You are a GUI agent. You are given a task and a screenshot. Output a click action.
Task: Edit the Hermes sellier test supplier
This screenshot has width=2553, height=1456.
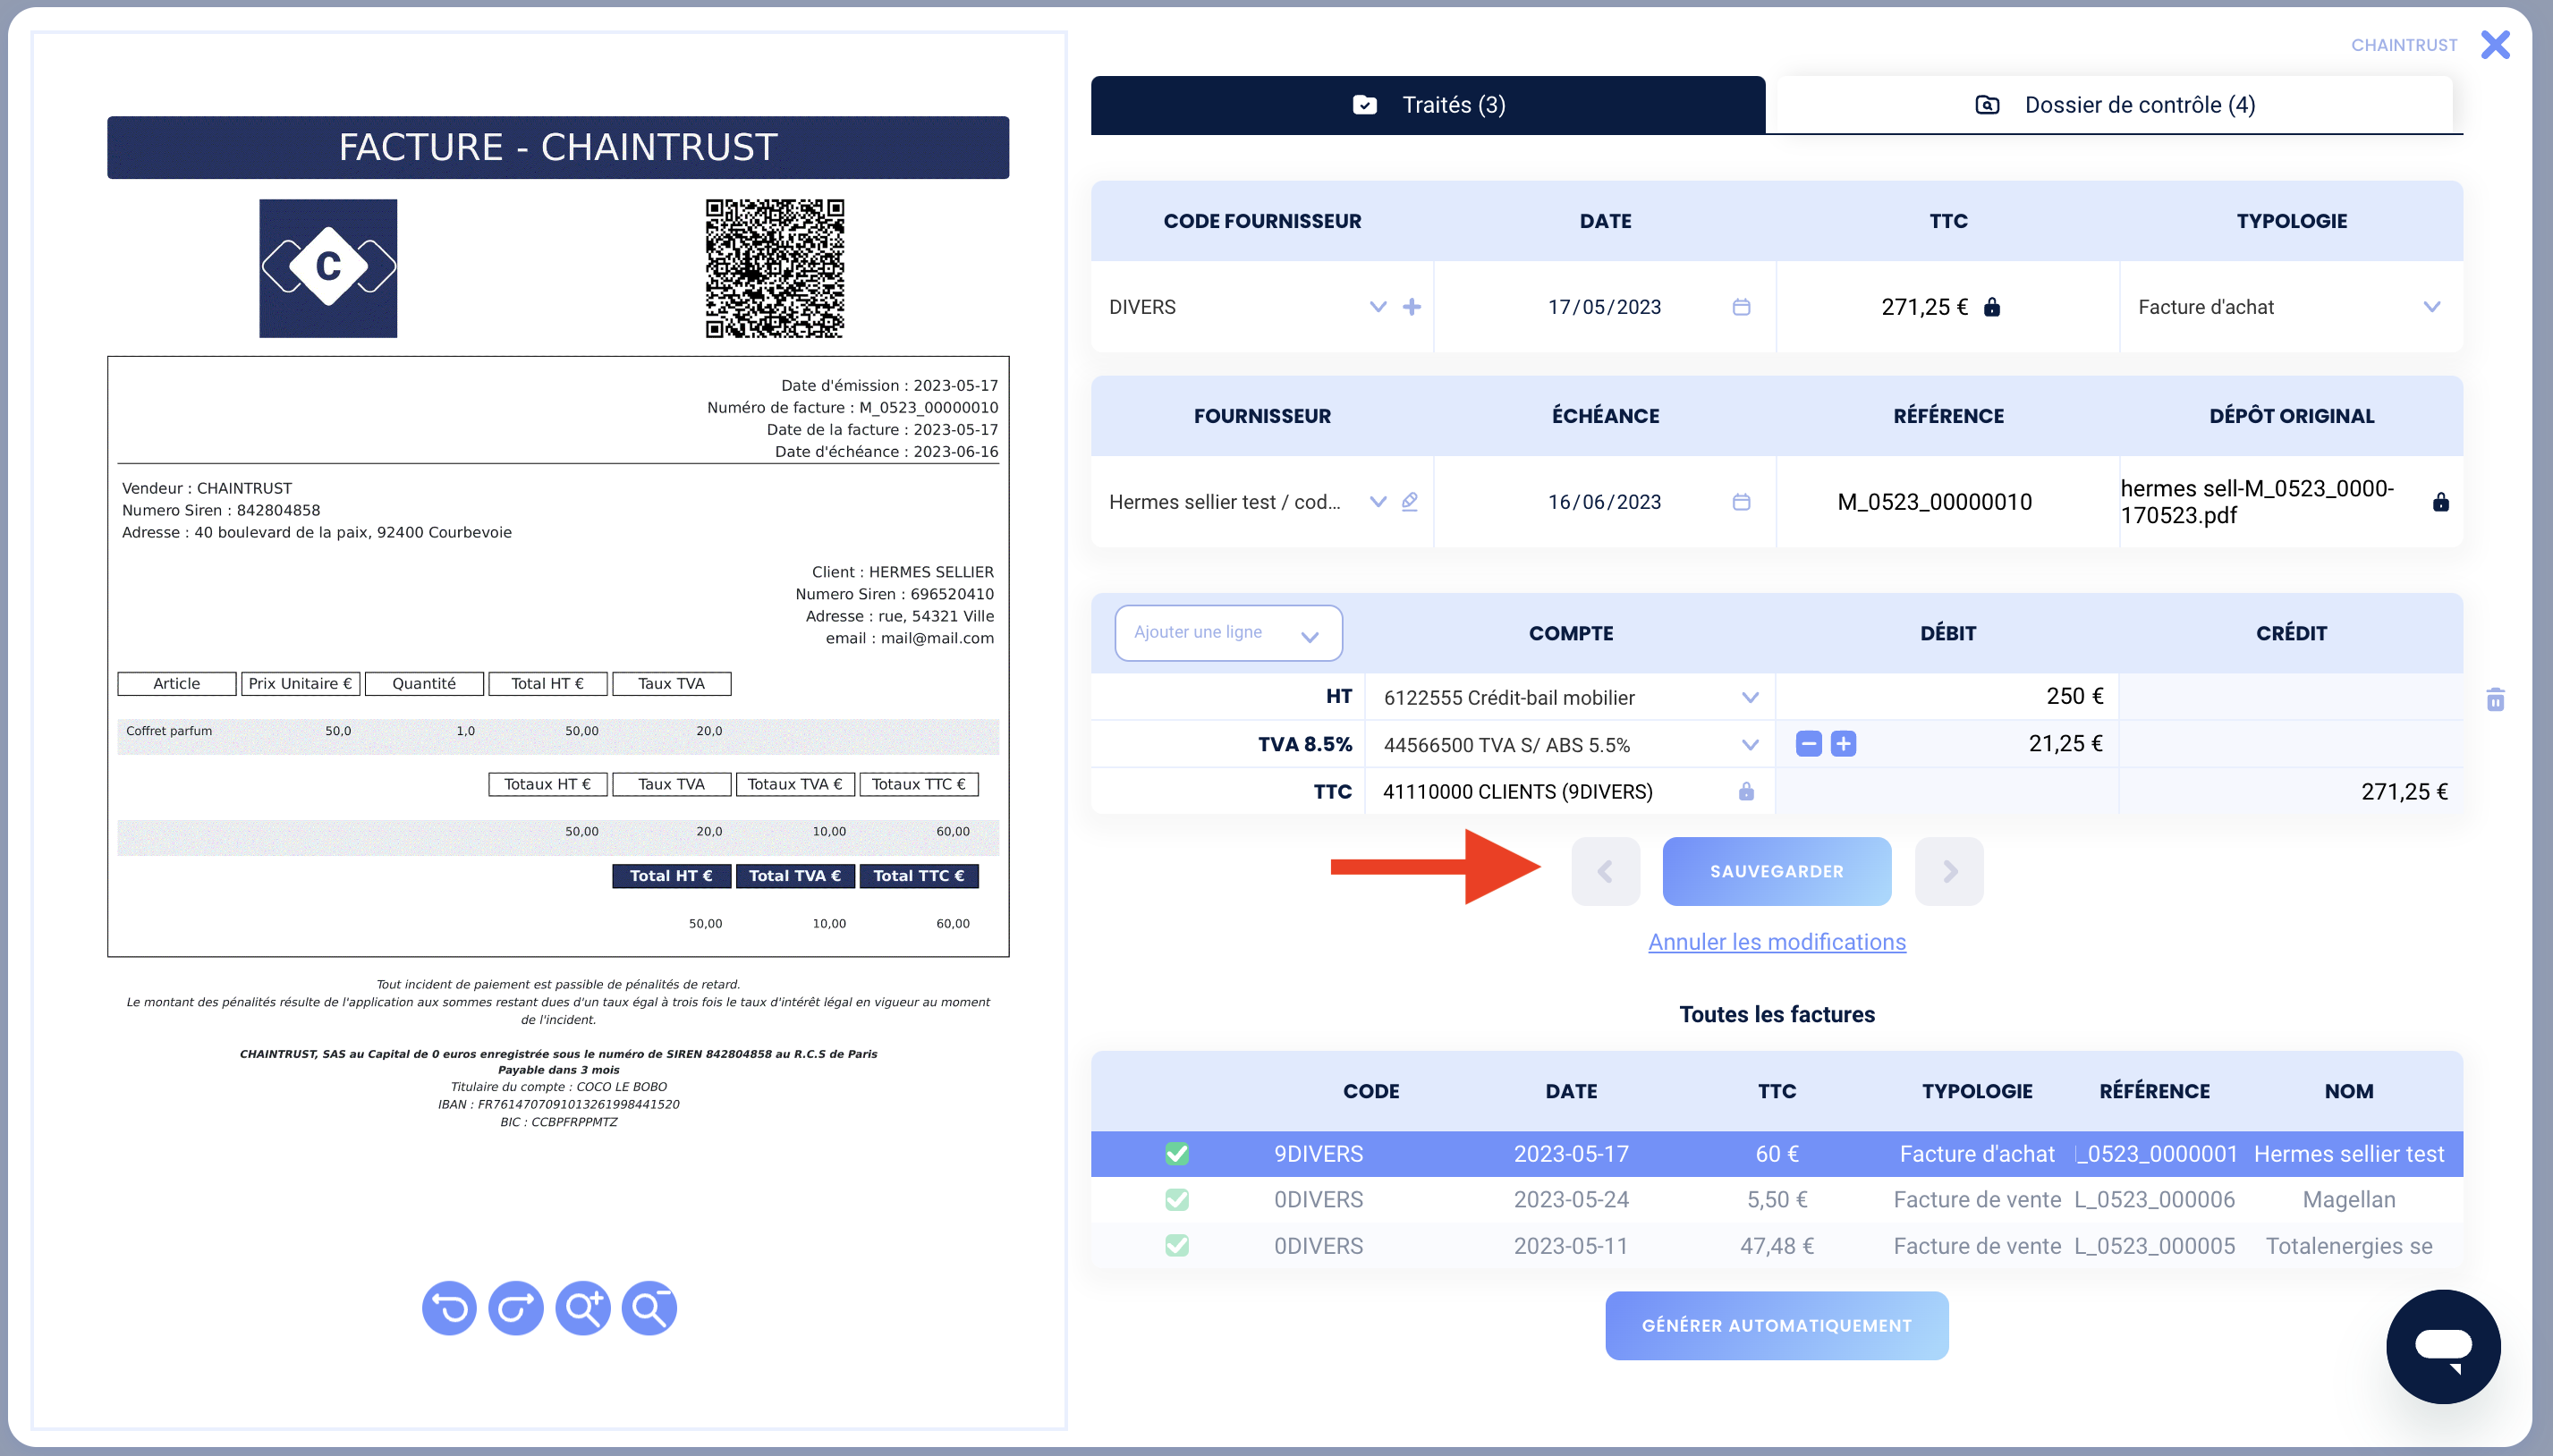1409,502
